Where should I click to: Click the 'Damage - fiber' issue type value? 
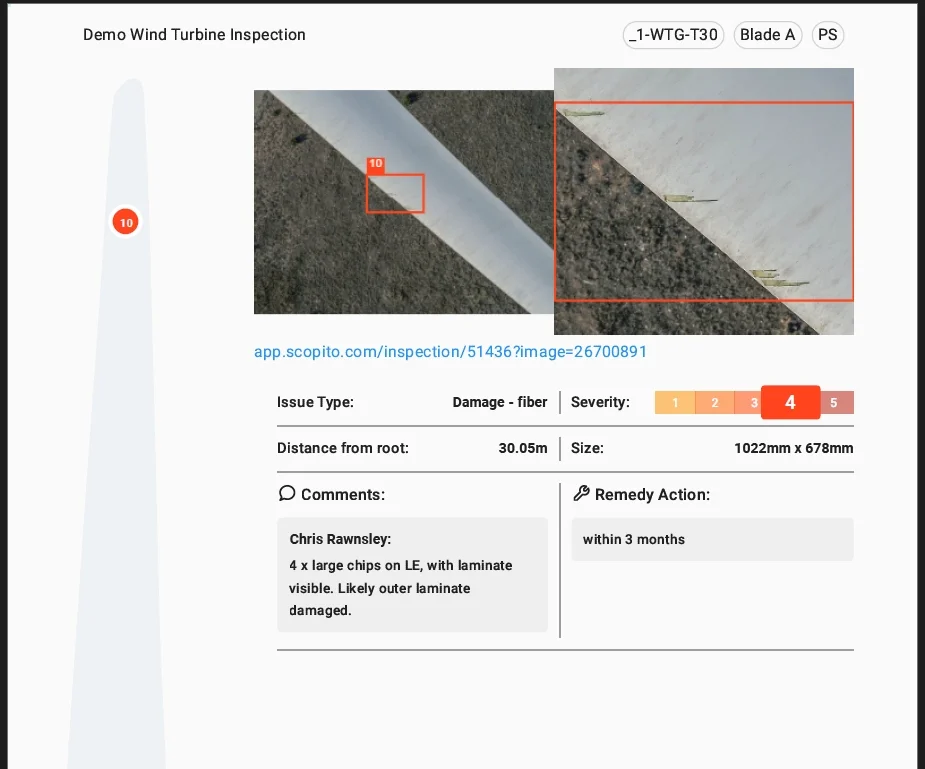pyautogui.click(x=500, y=402)
